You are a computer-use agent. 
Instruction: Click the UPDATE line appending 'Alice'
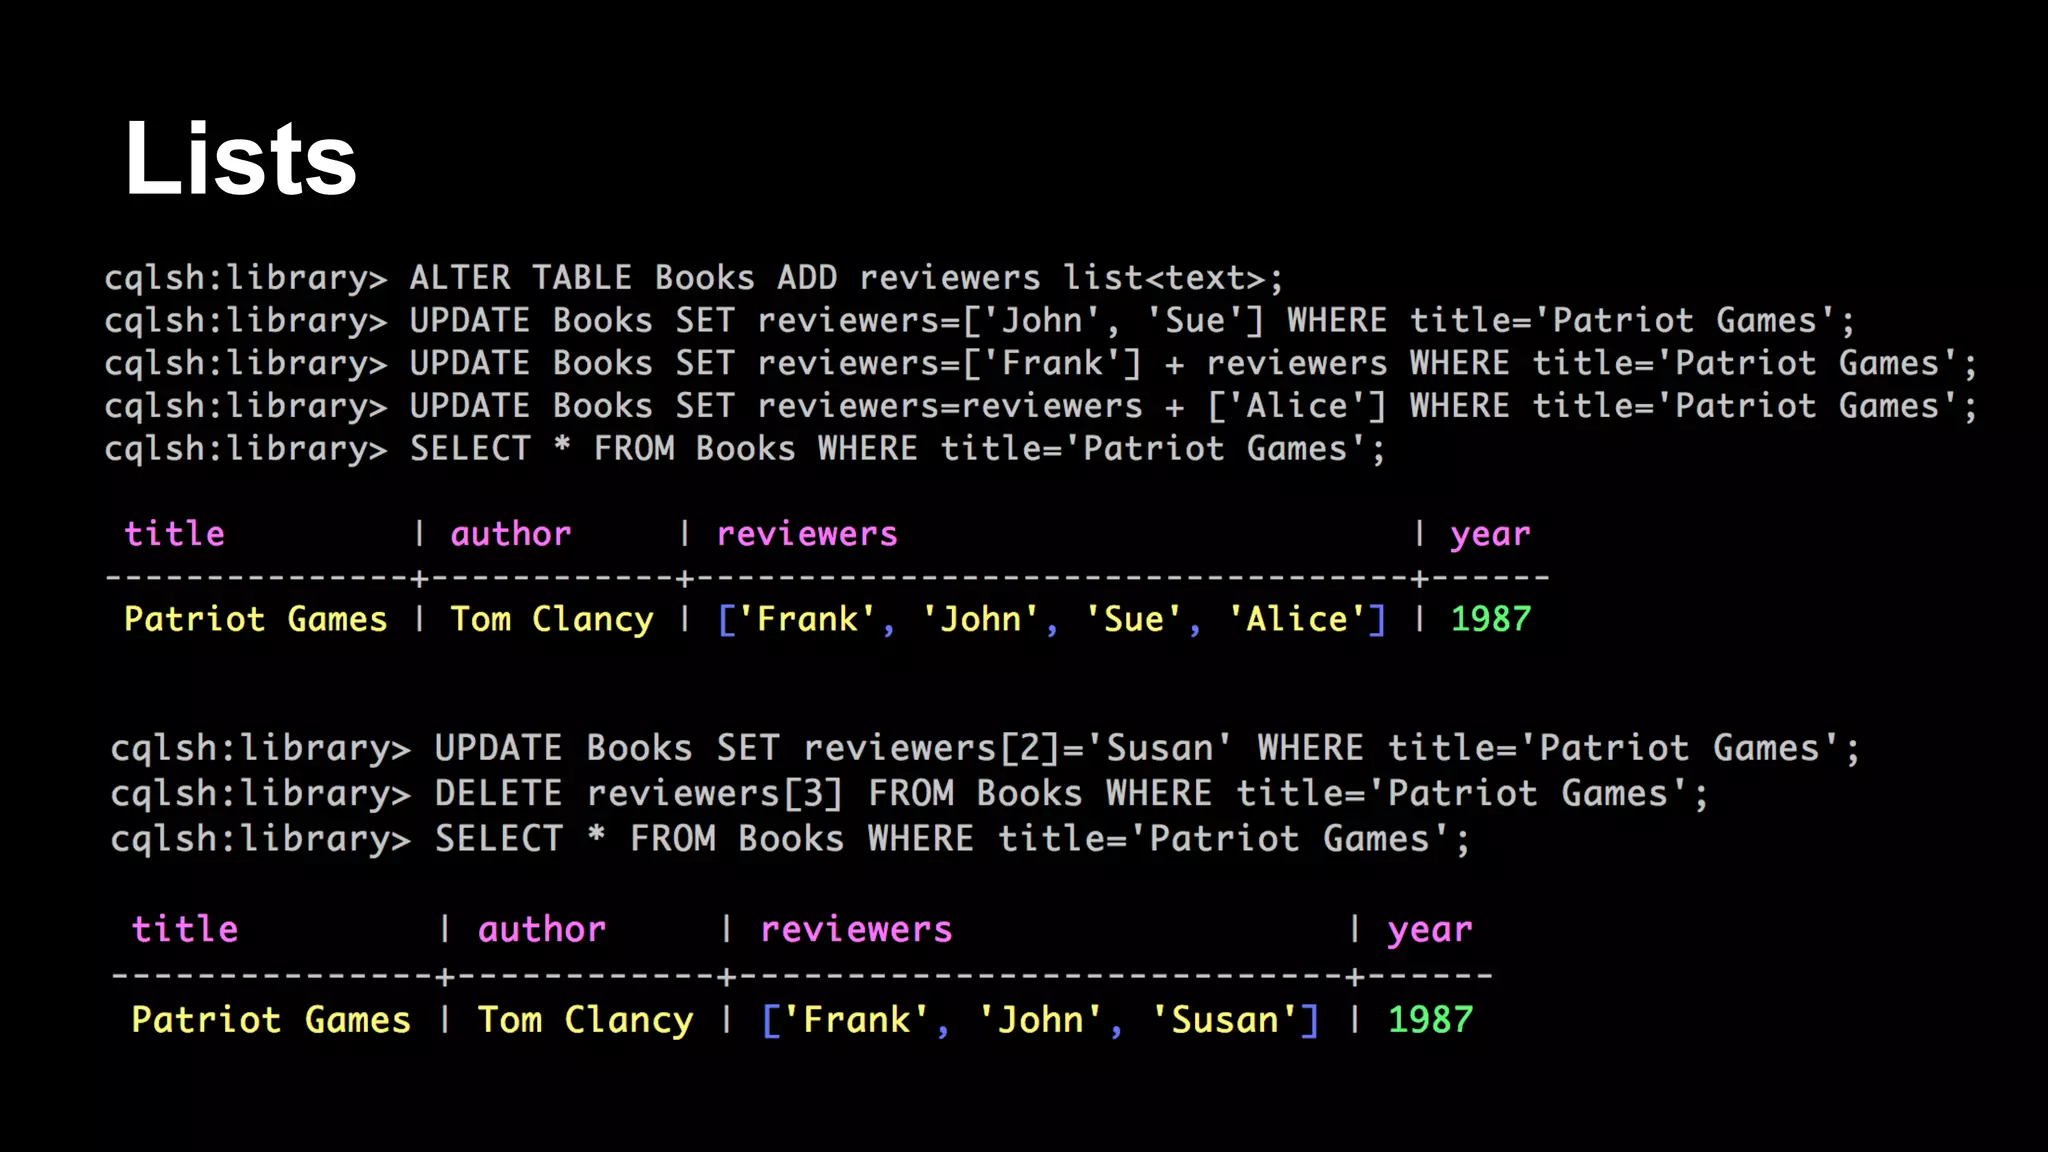tap(1040, 407)
